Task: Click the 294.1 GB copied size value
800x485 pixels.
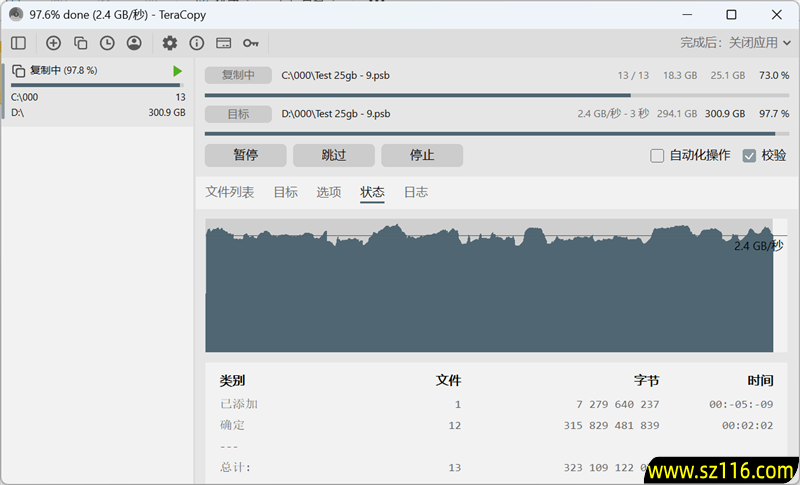Action: click(x=677, y=114)
